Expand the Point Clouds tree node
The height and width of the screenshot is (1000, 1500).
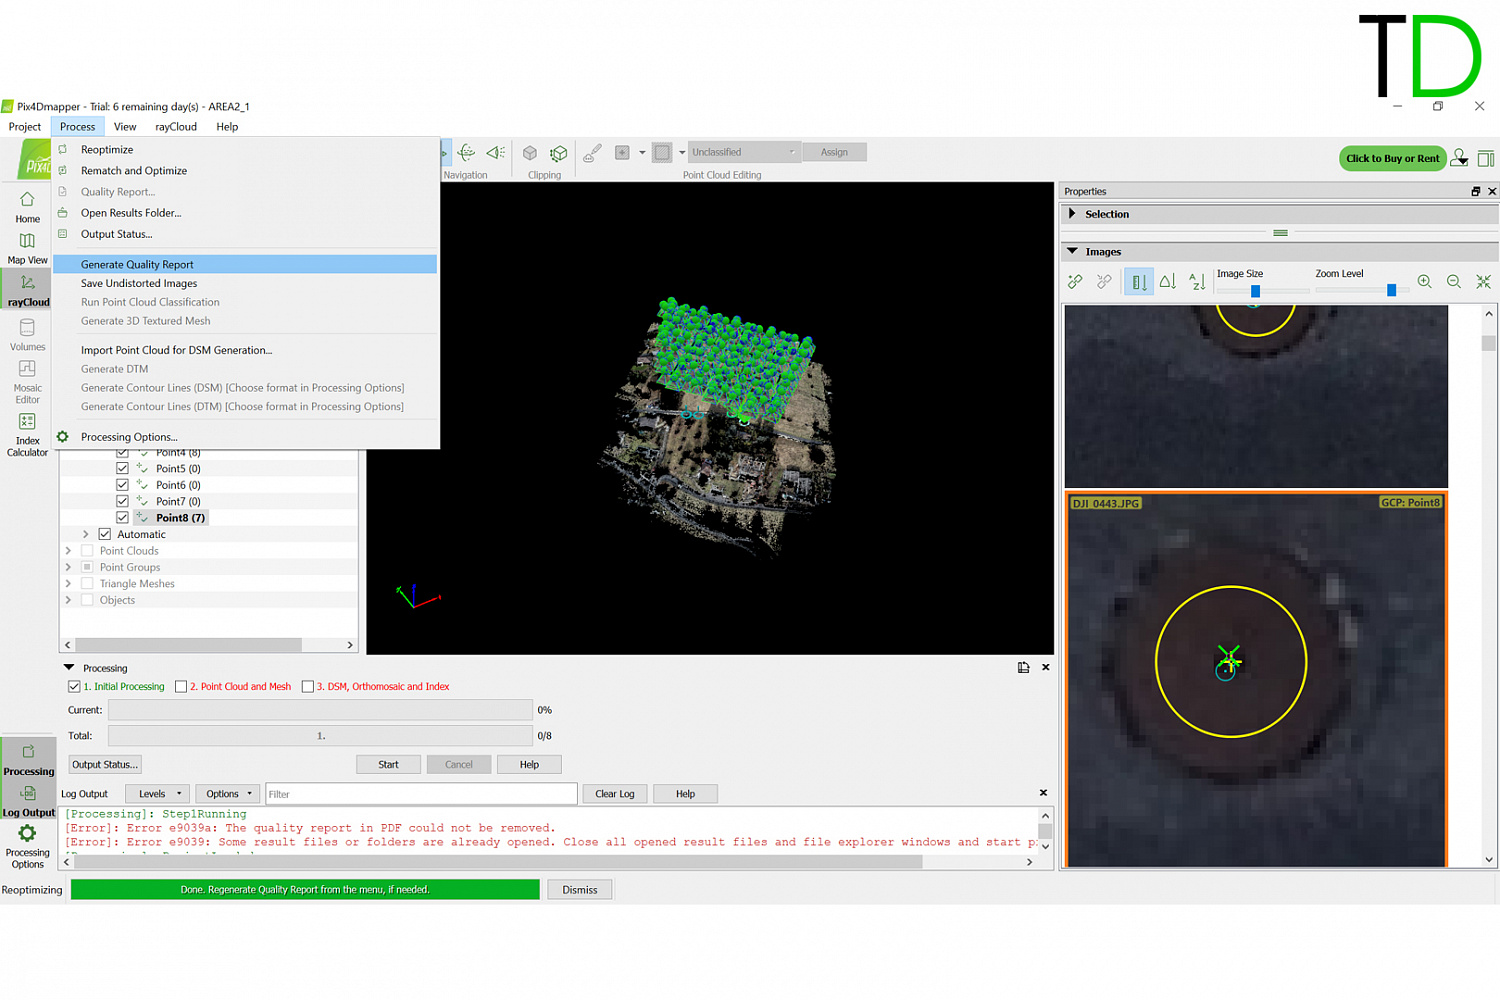pos(68,551)
